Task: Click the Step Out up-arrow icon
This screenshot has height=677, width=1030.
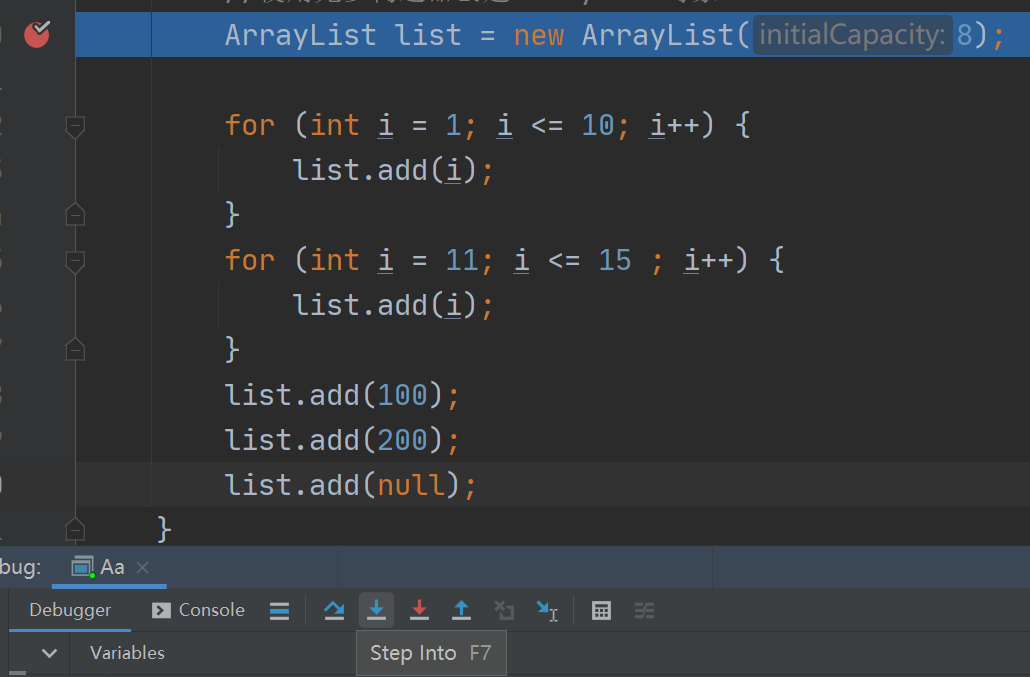Action: (462, 610)
